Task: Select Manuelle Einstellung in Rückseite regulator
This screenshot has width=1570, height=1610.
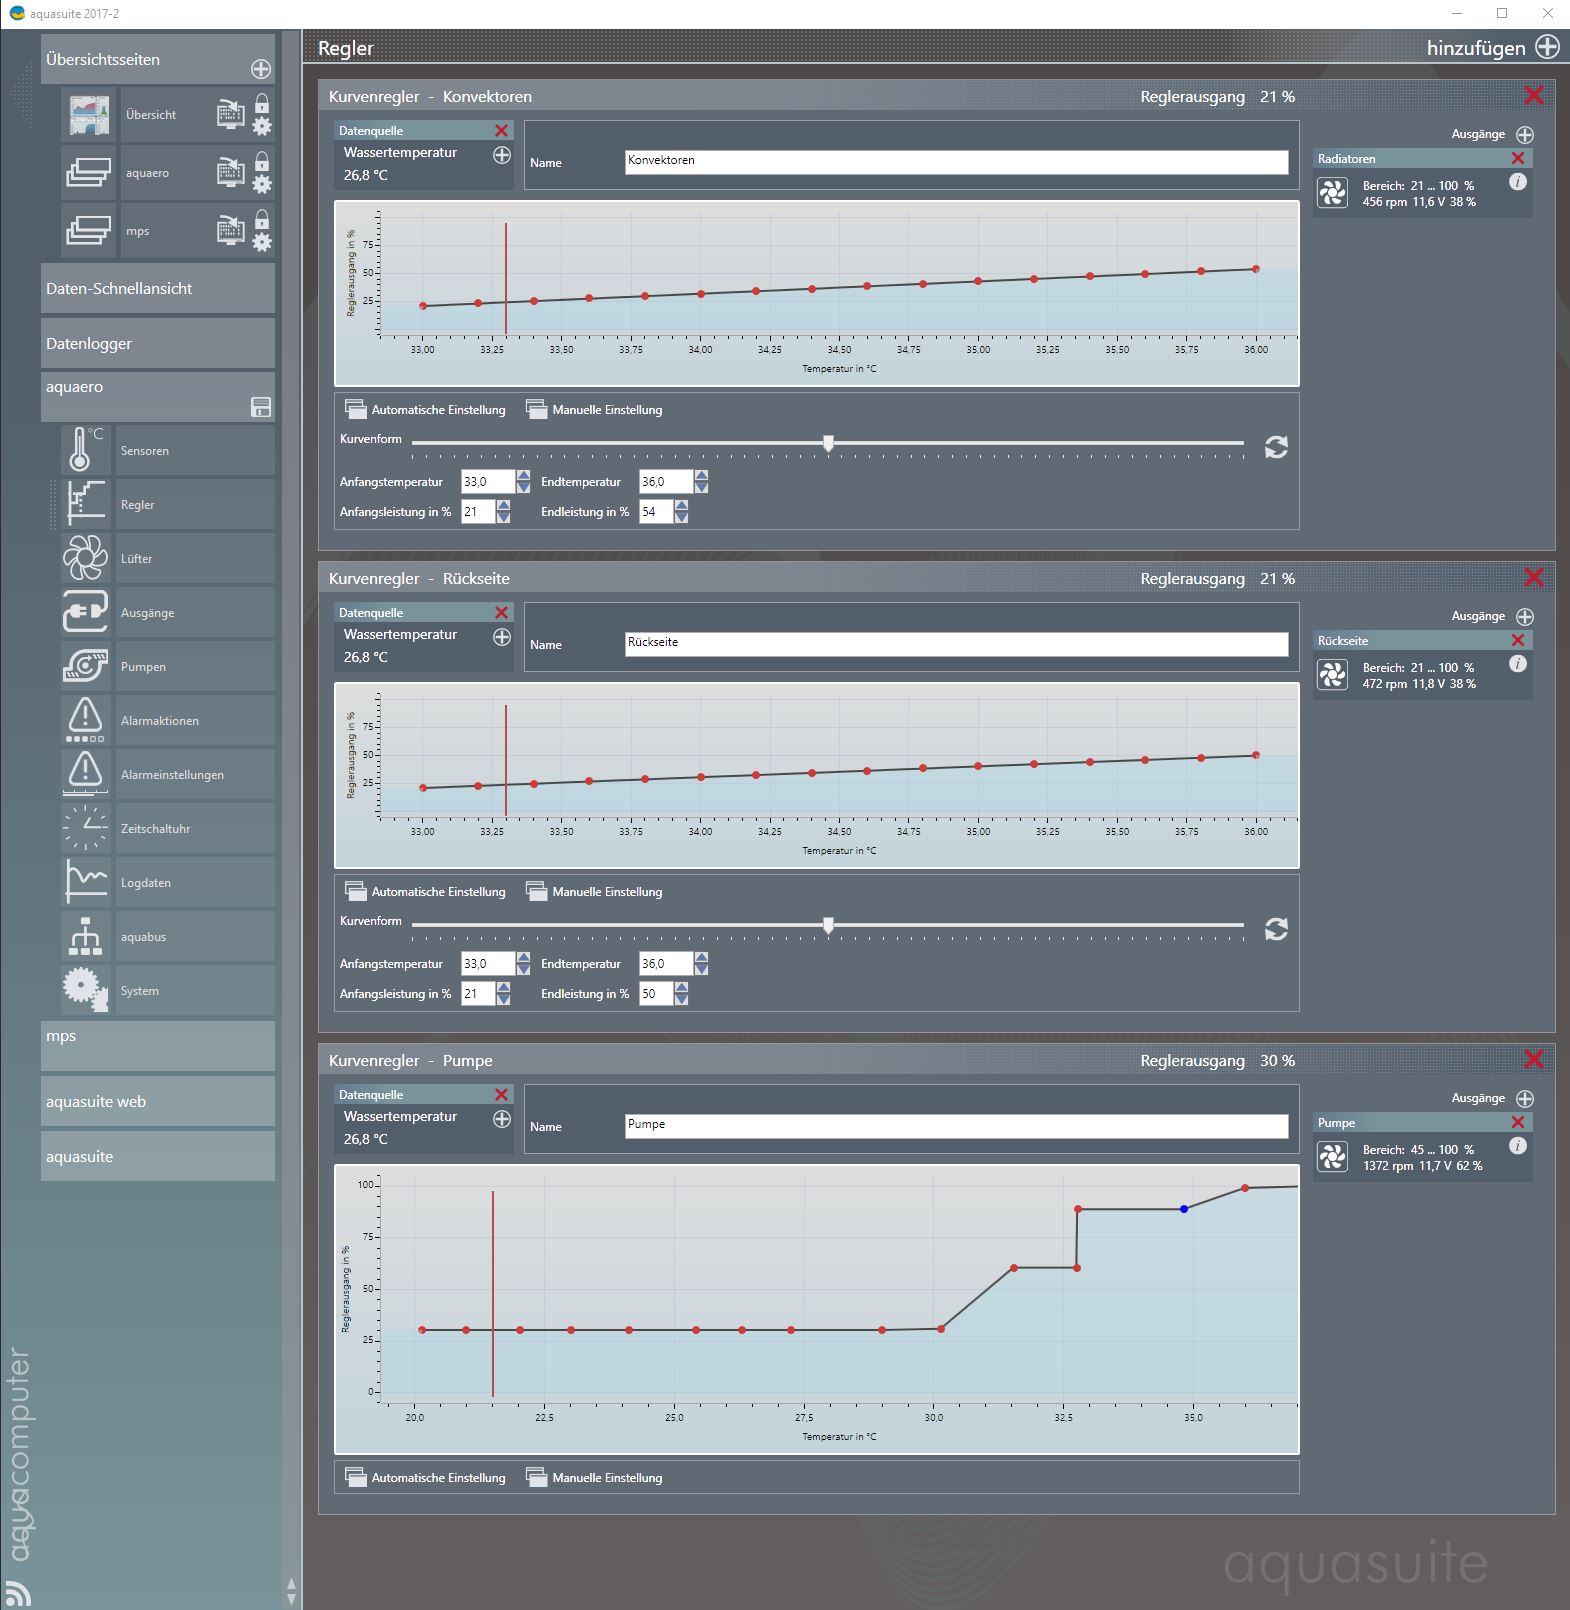Action: tap(594, 891)
